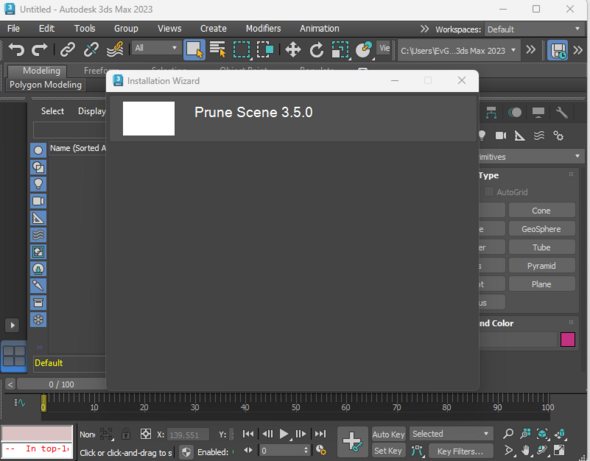Click the Tube primitive button
The image size is (590, 461).
(542, 247)
